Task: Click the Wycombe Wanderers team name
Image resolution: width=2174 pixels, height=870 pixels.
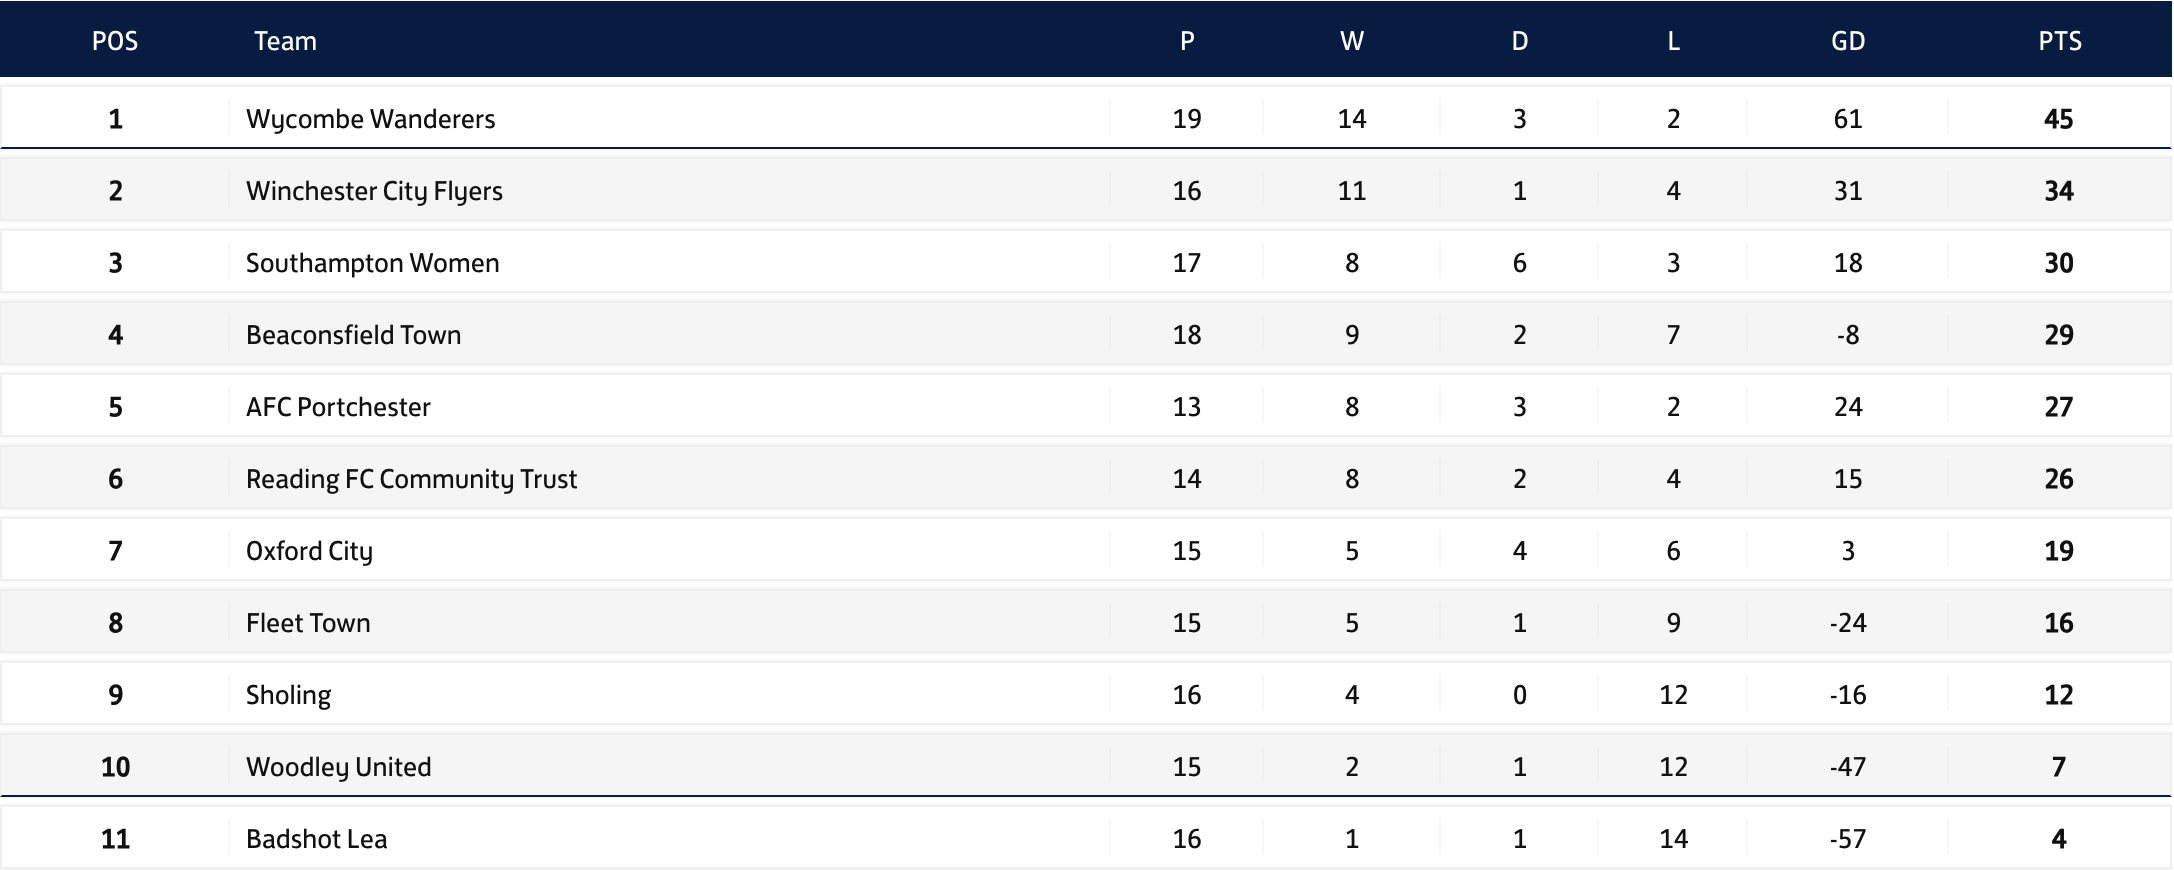Action: [370, 119]
